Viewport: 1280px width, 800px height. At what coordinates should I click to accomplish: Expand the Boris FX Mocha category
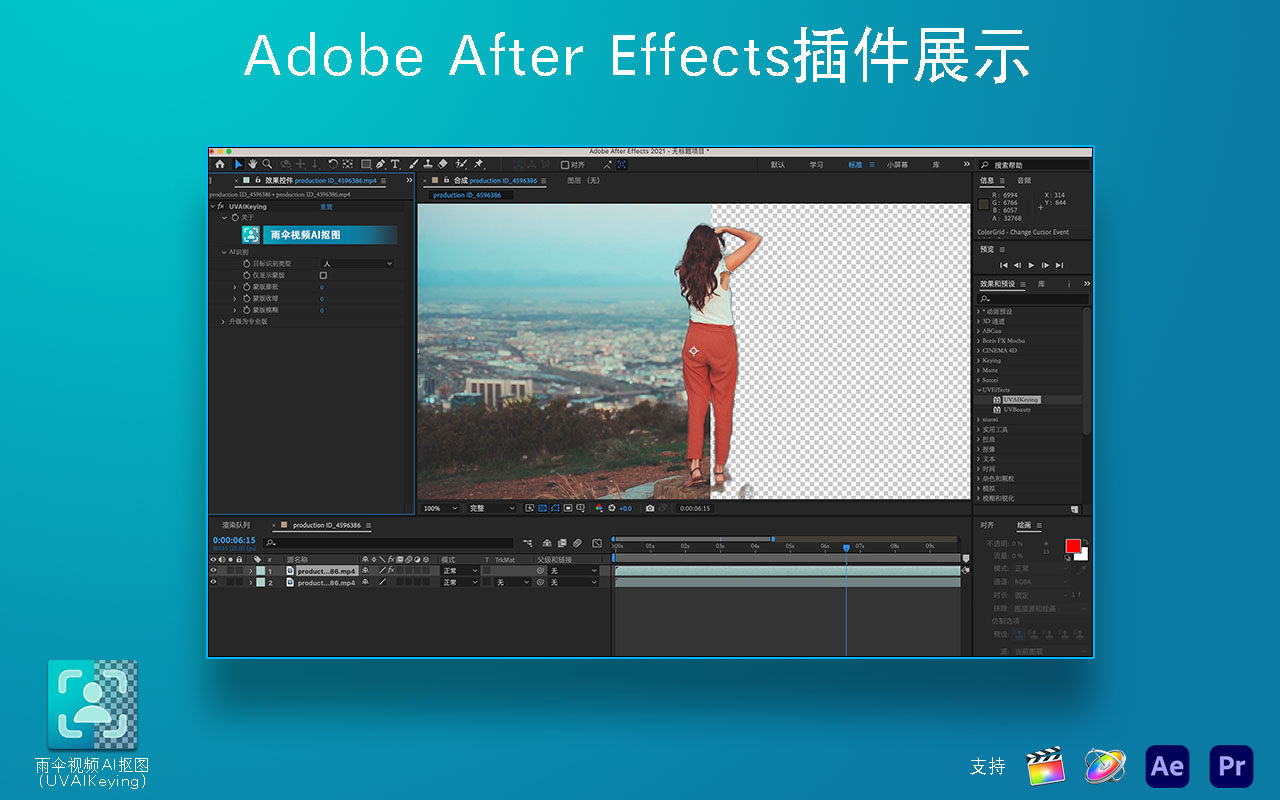pos(979,341)
